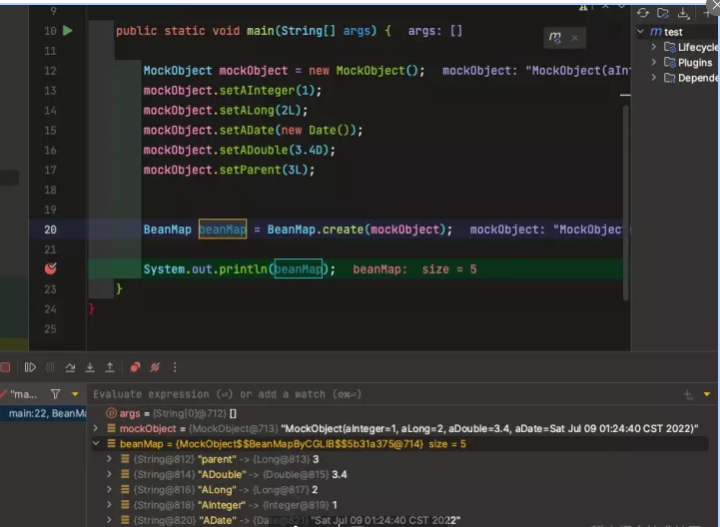Viewport: 720px width, 527px height.
Task: Select mockObject value string in variables
Action: pos(489,428)
